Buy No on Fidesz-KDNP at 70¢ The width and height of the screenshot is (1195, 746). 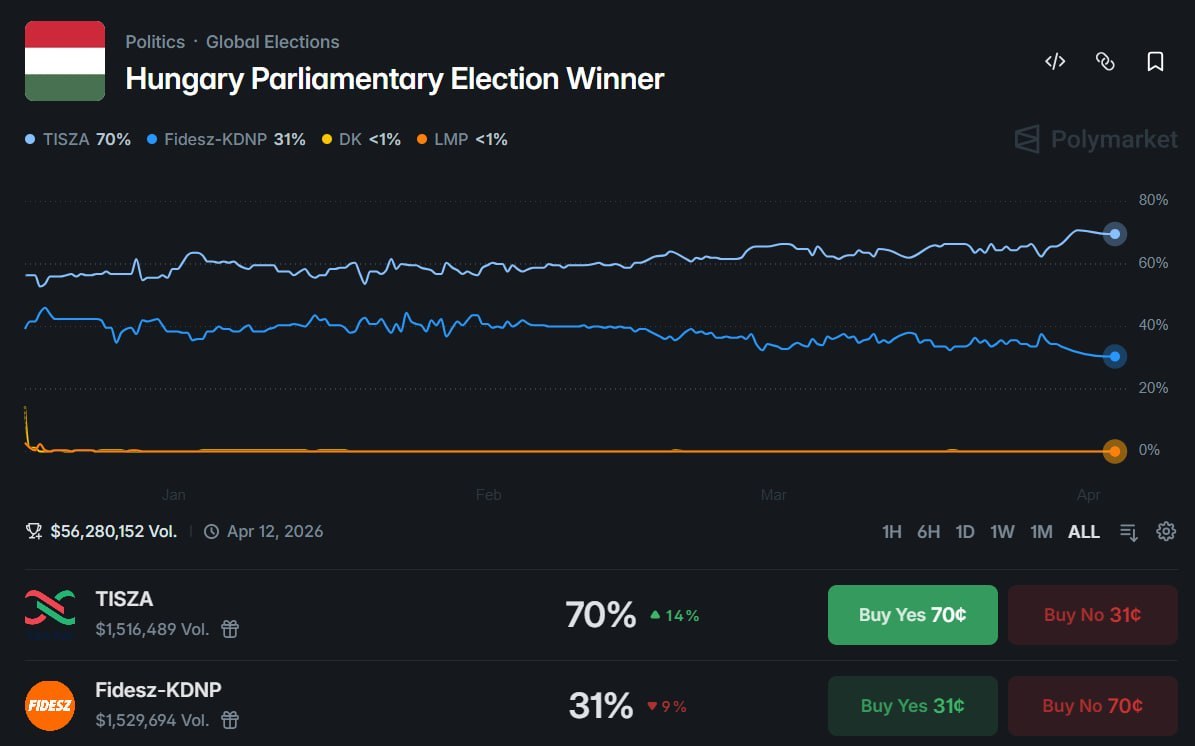click(x=1092, y=706)
